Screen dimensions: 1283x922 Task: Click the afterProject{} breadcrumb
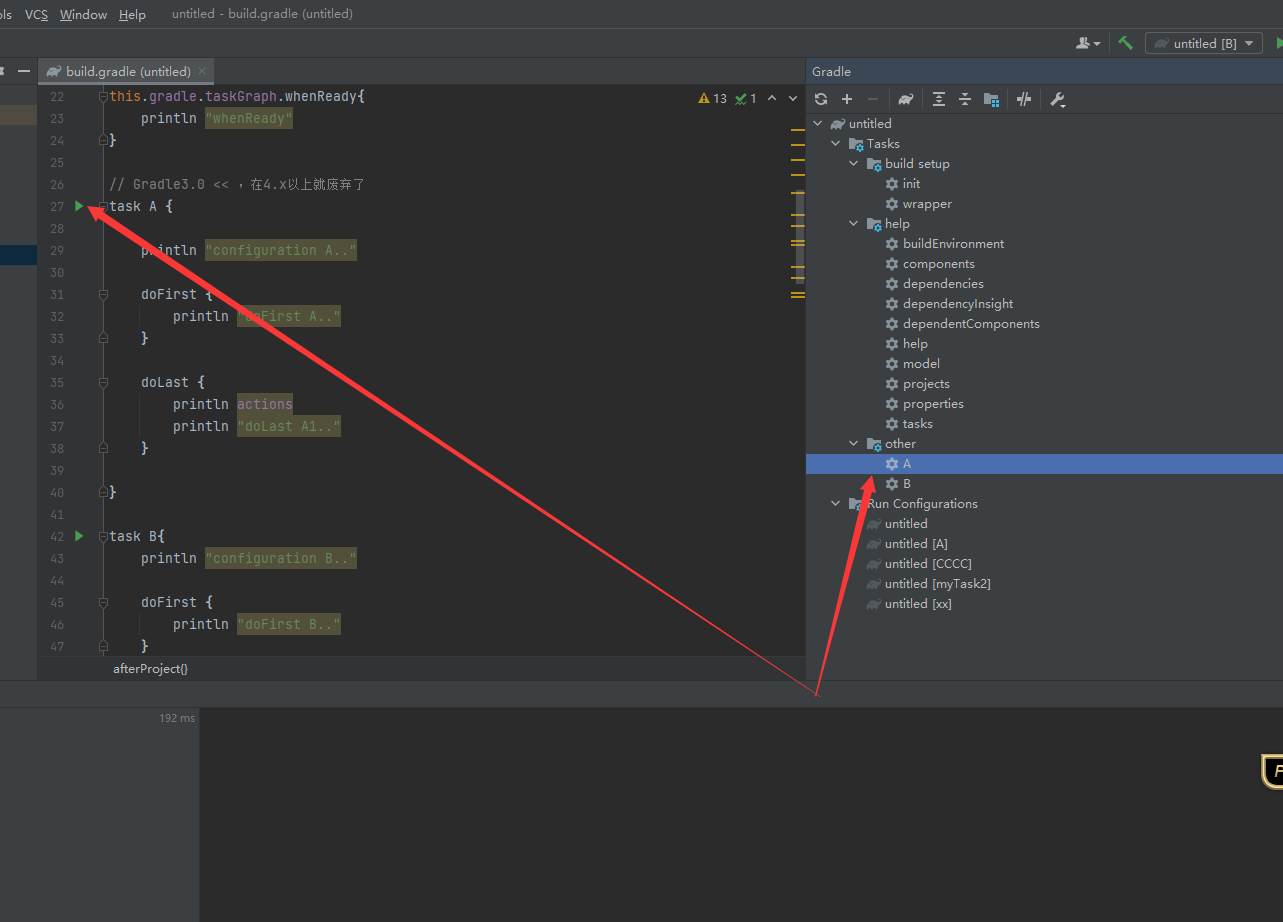coord(150,668)
